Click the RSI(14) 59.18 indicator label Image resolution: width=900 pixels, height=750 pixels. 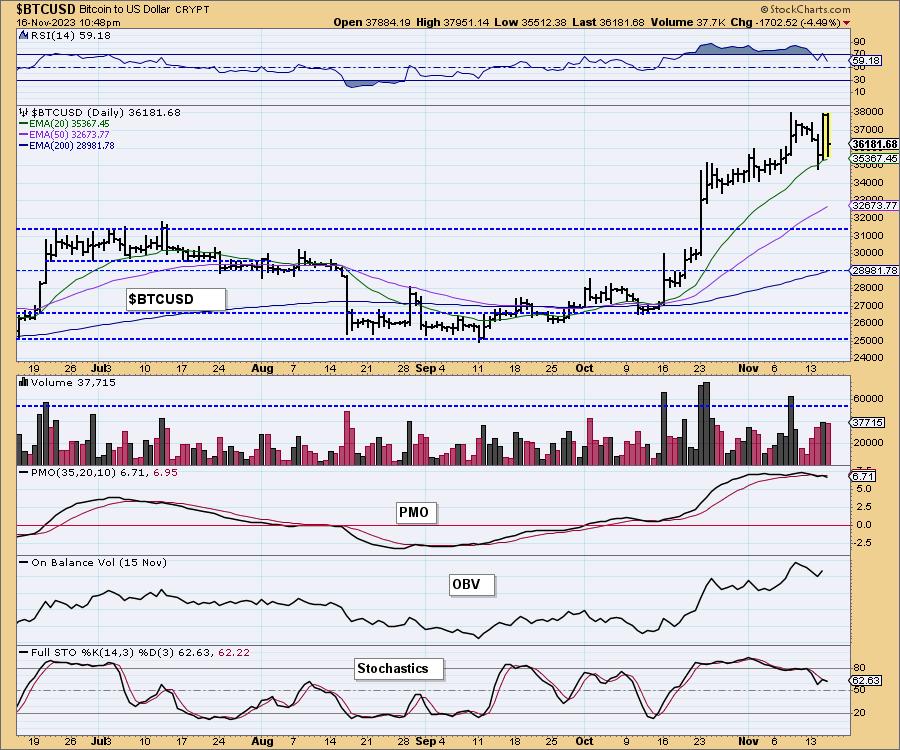tap(71, 35)
